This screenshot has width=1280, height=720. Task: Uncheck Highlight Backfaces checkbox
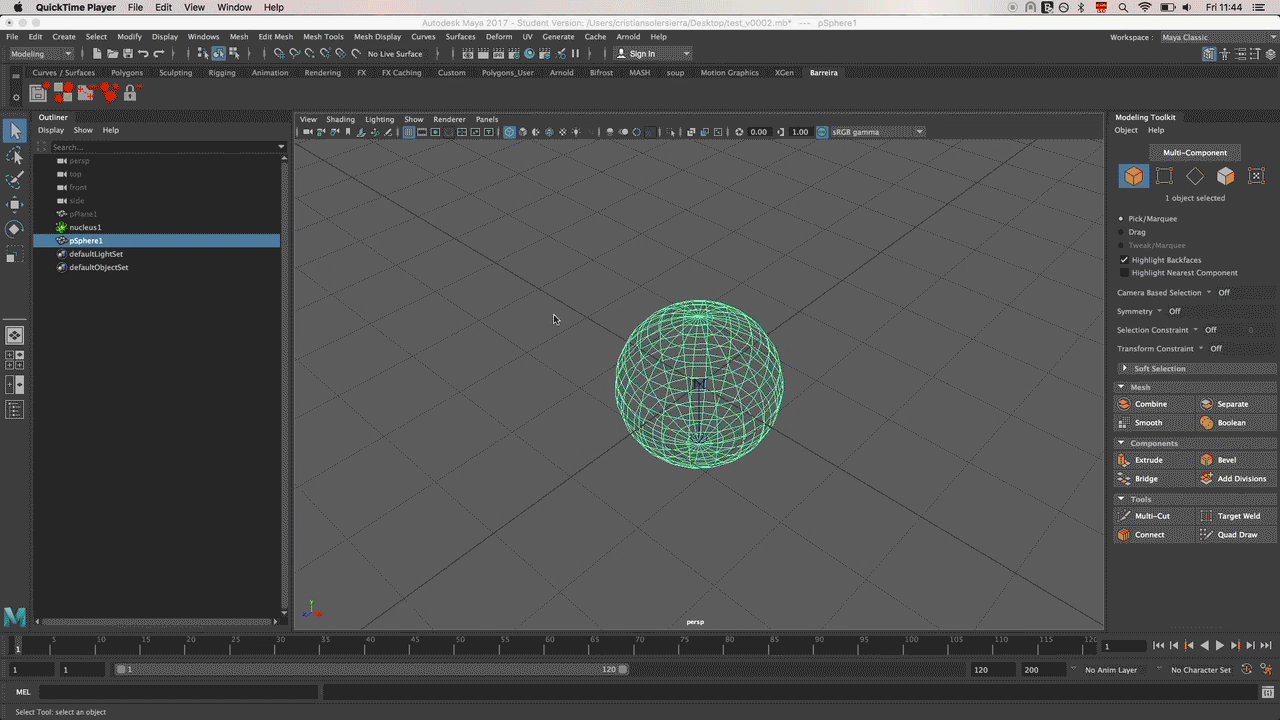1124,260
